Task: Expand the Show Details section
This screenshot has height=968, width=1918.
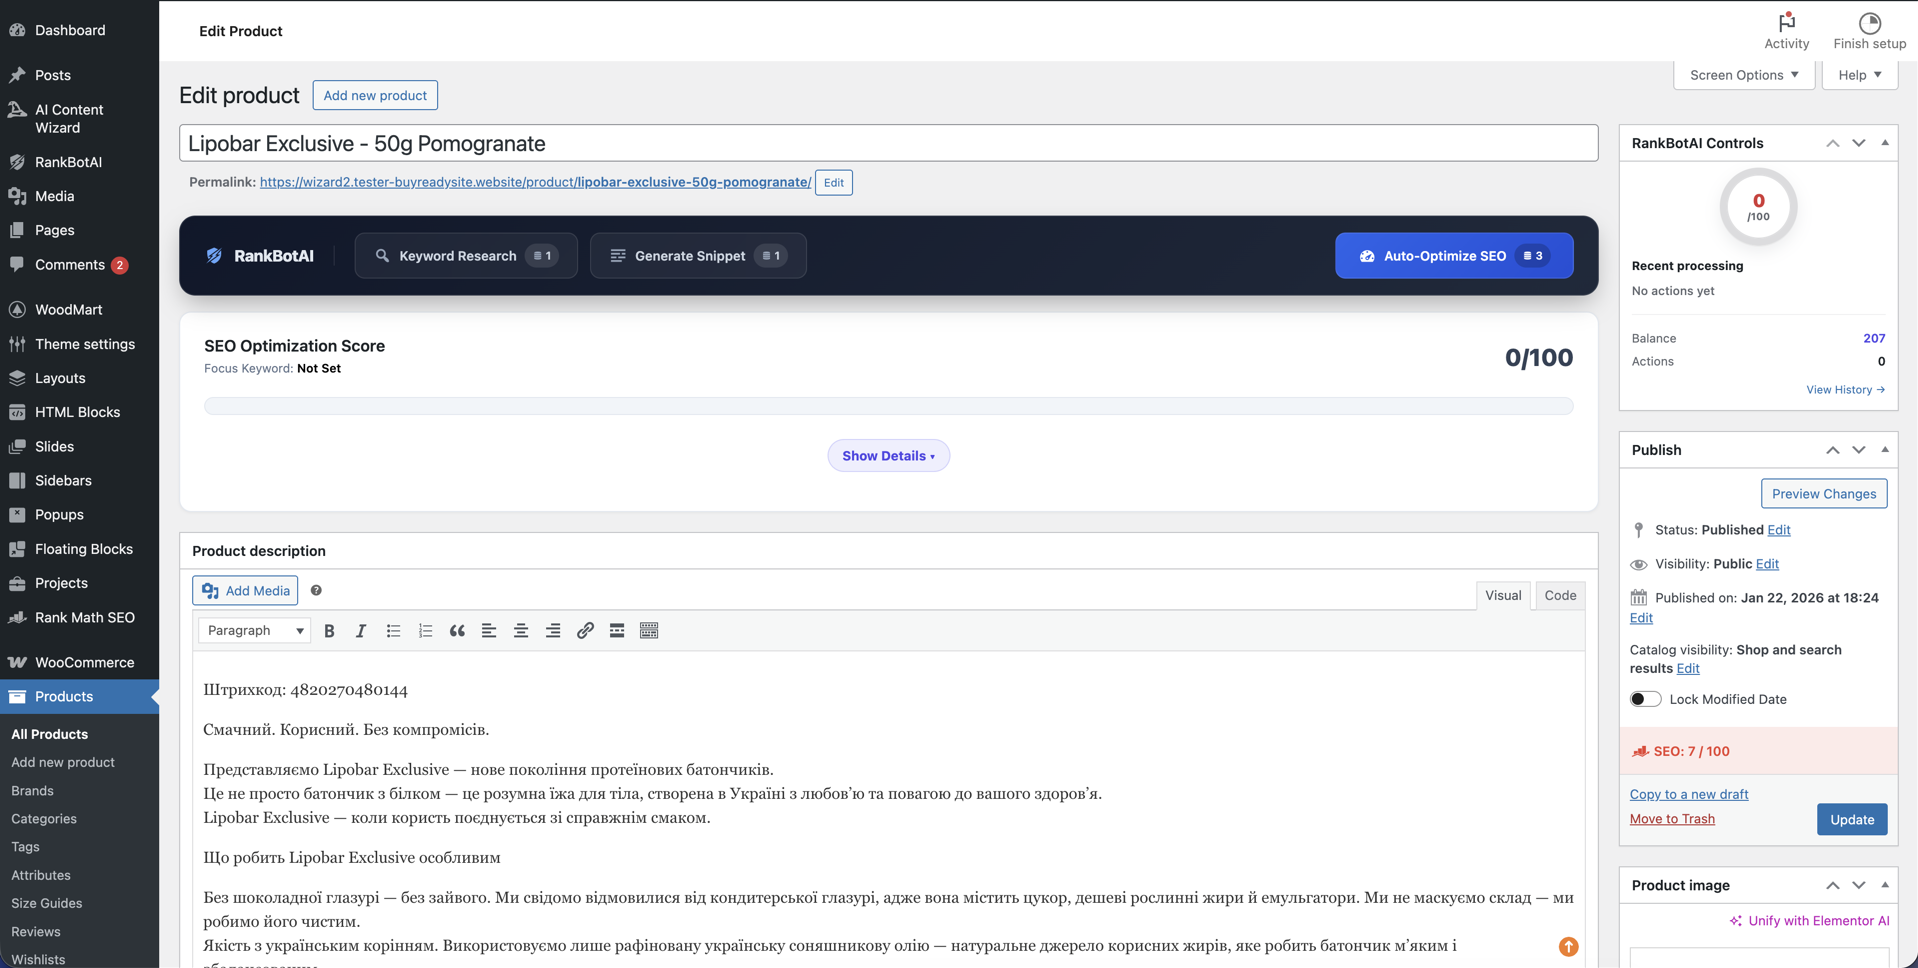Action: pos(888,455)
